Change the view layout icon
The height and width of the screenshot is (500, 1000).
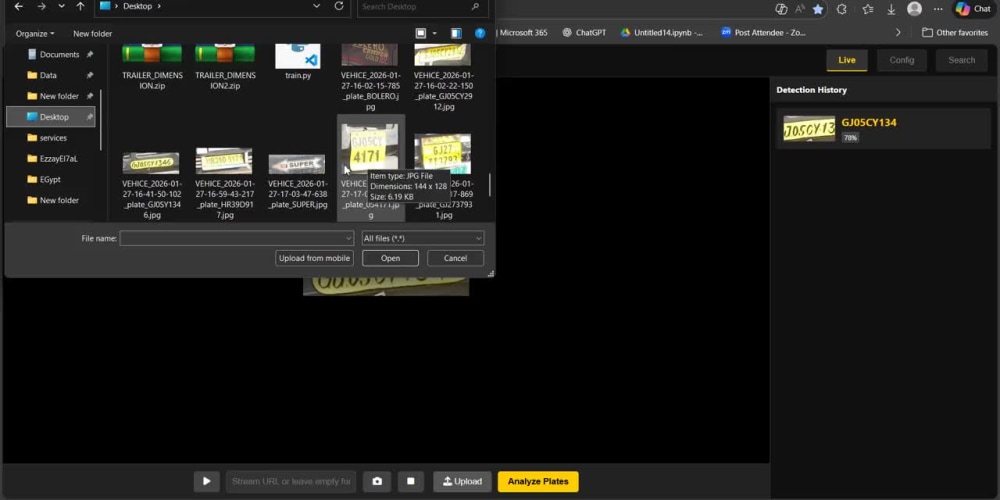tap(420, 33)
